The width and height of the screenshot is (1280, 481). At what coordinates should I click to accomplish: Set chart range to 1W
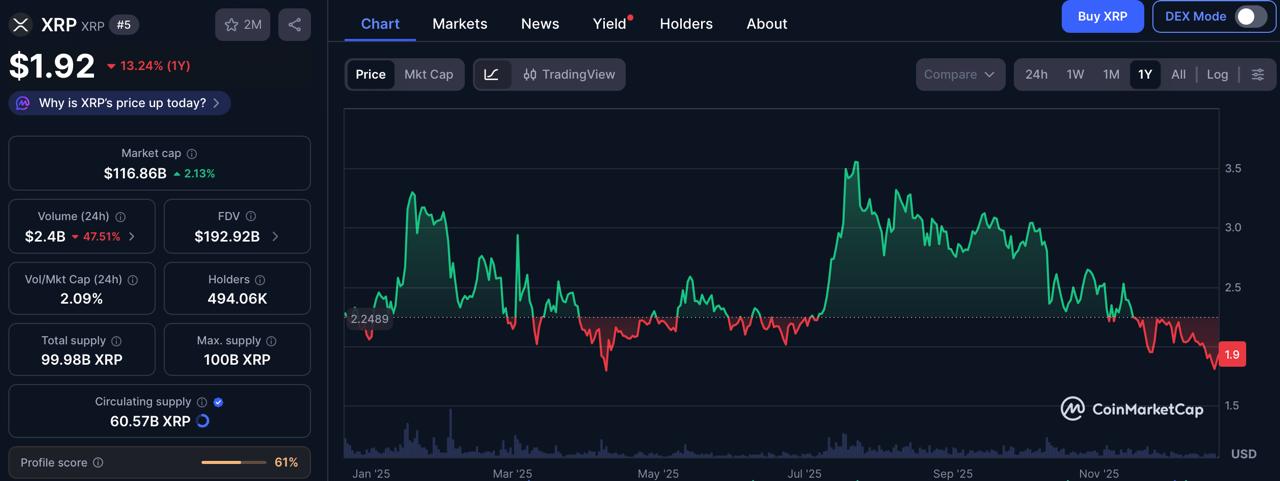pyautogui.click(x=1075, y=75)
